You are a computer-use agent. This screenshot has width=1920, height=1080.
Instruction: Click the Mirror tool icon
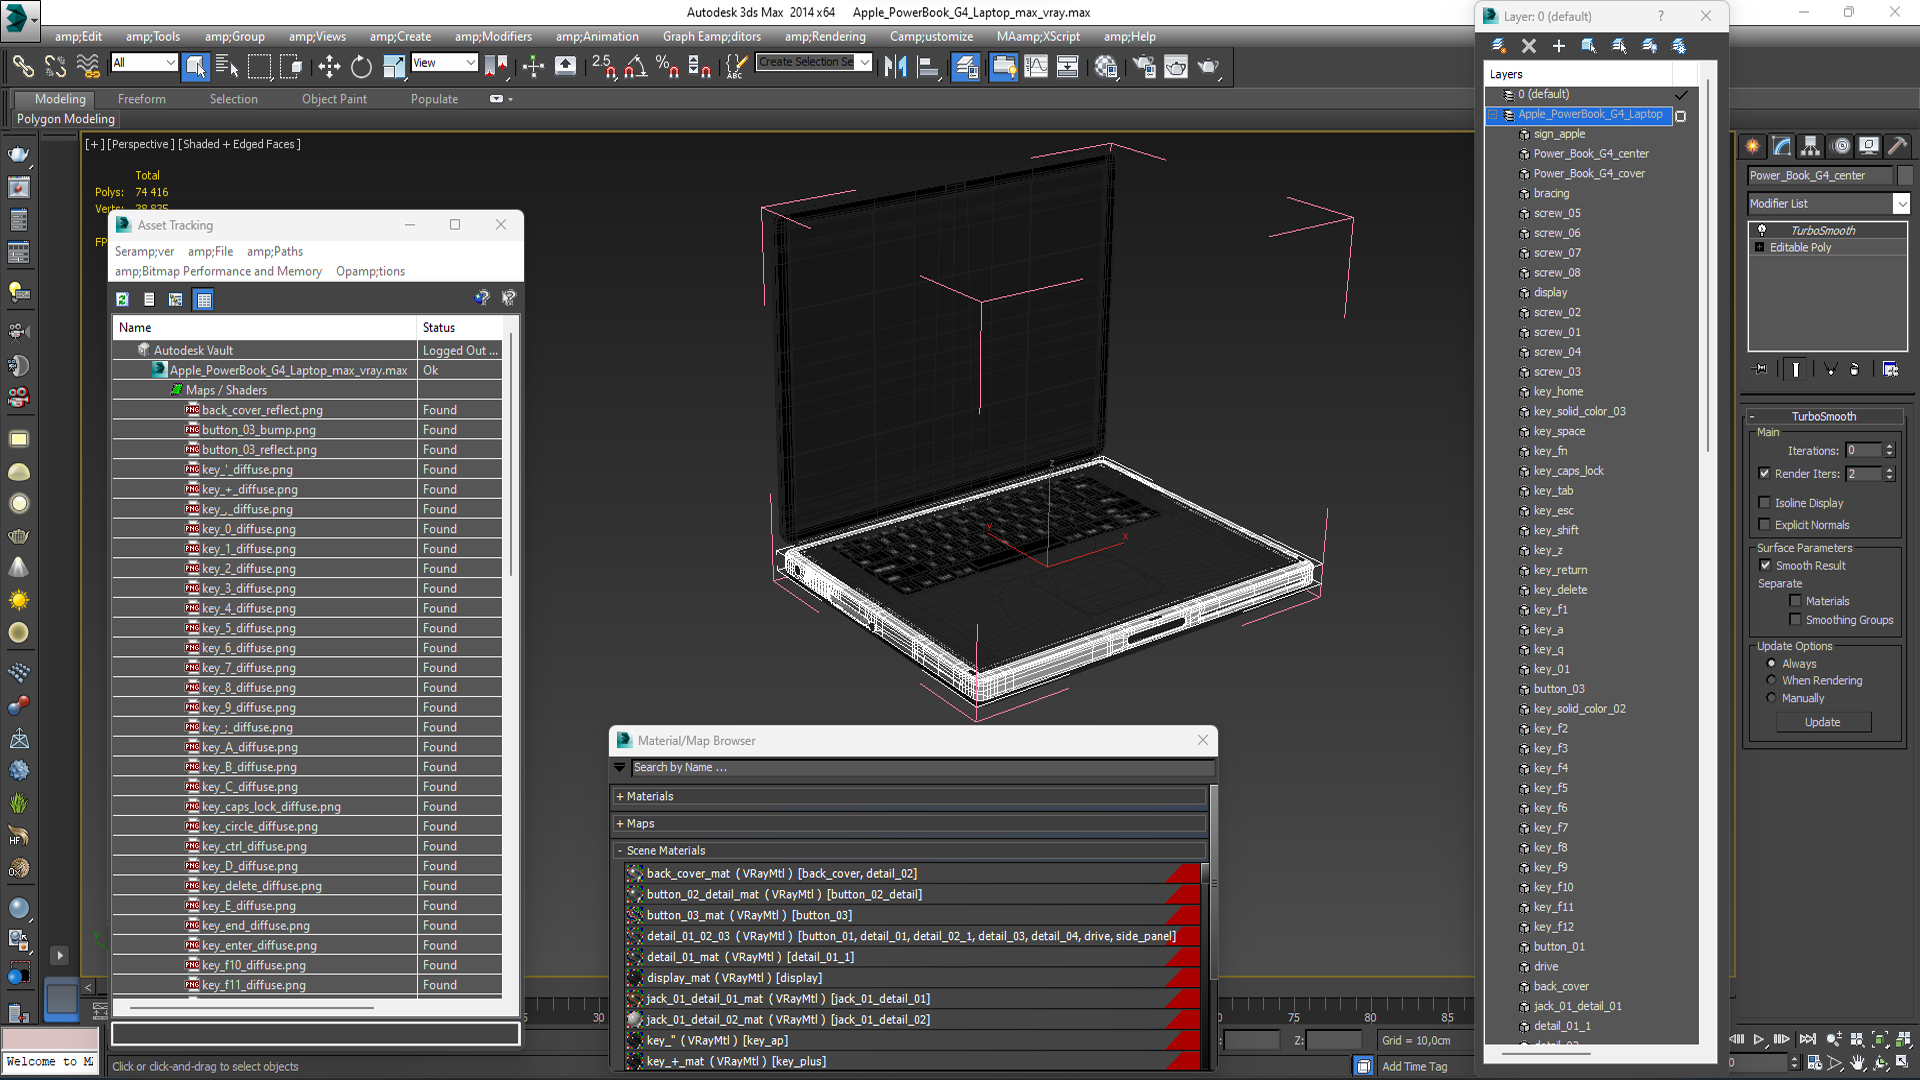[896, 66]
